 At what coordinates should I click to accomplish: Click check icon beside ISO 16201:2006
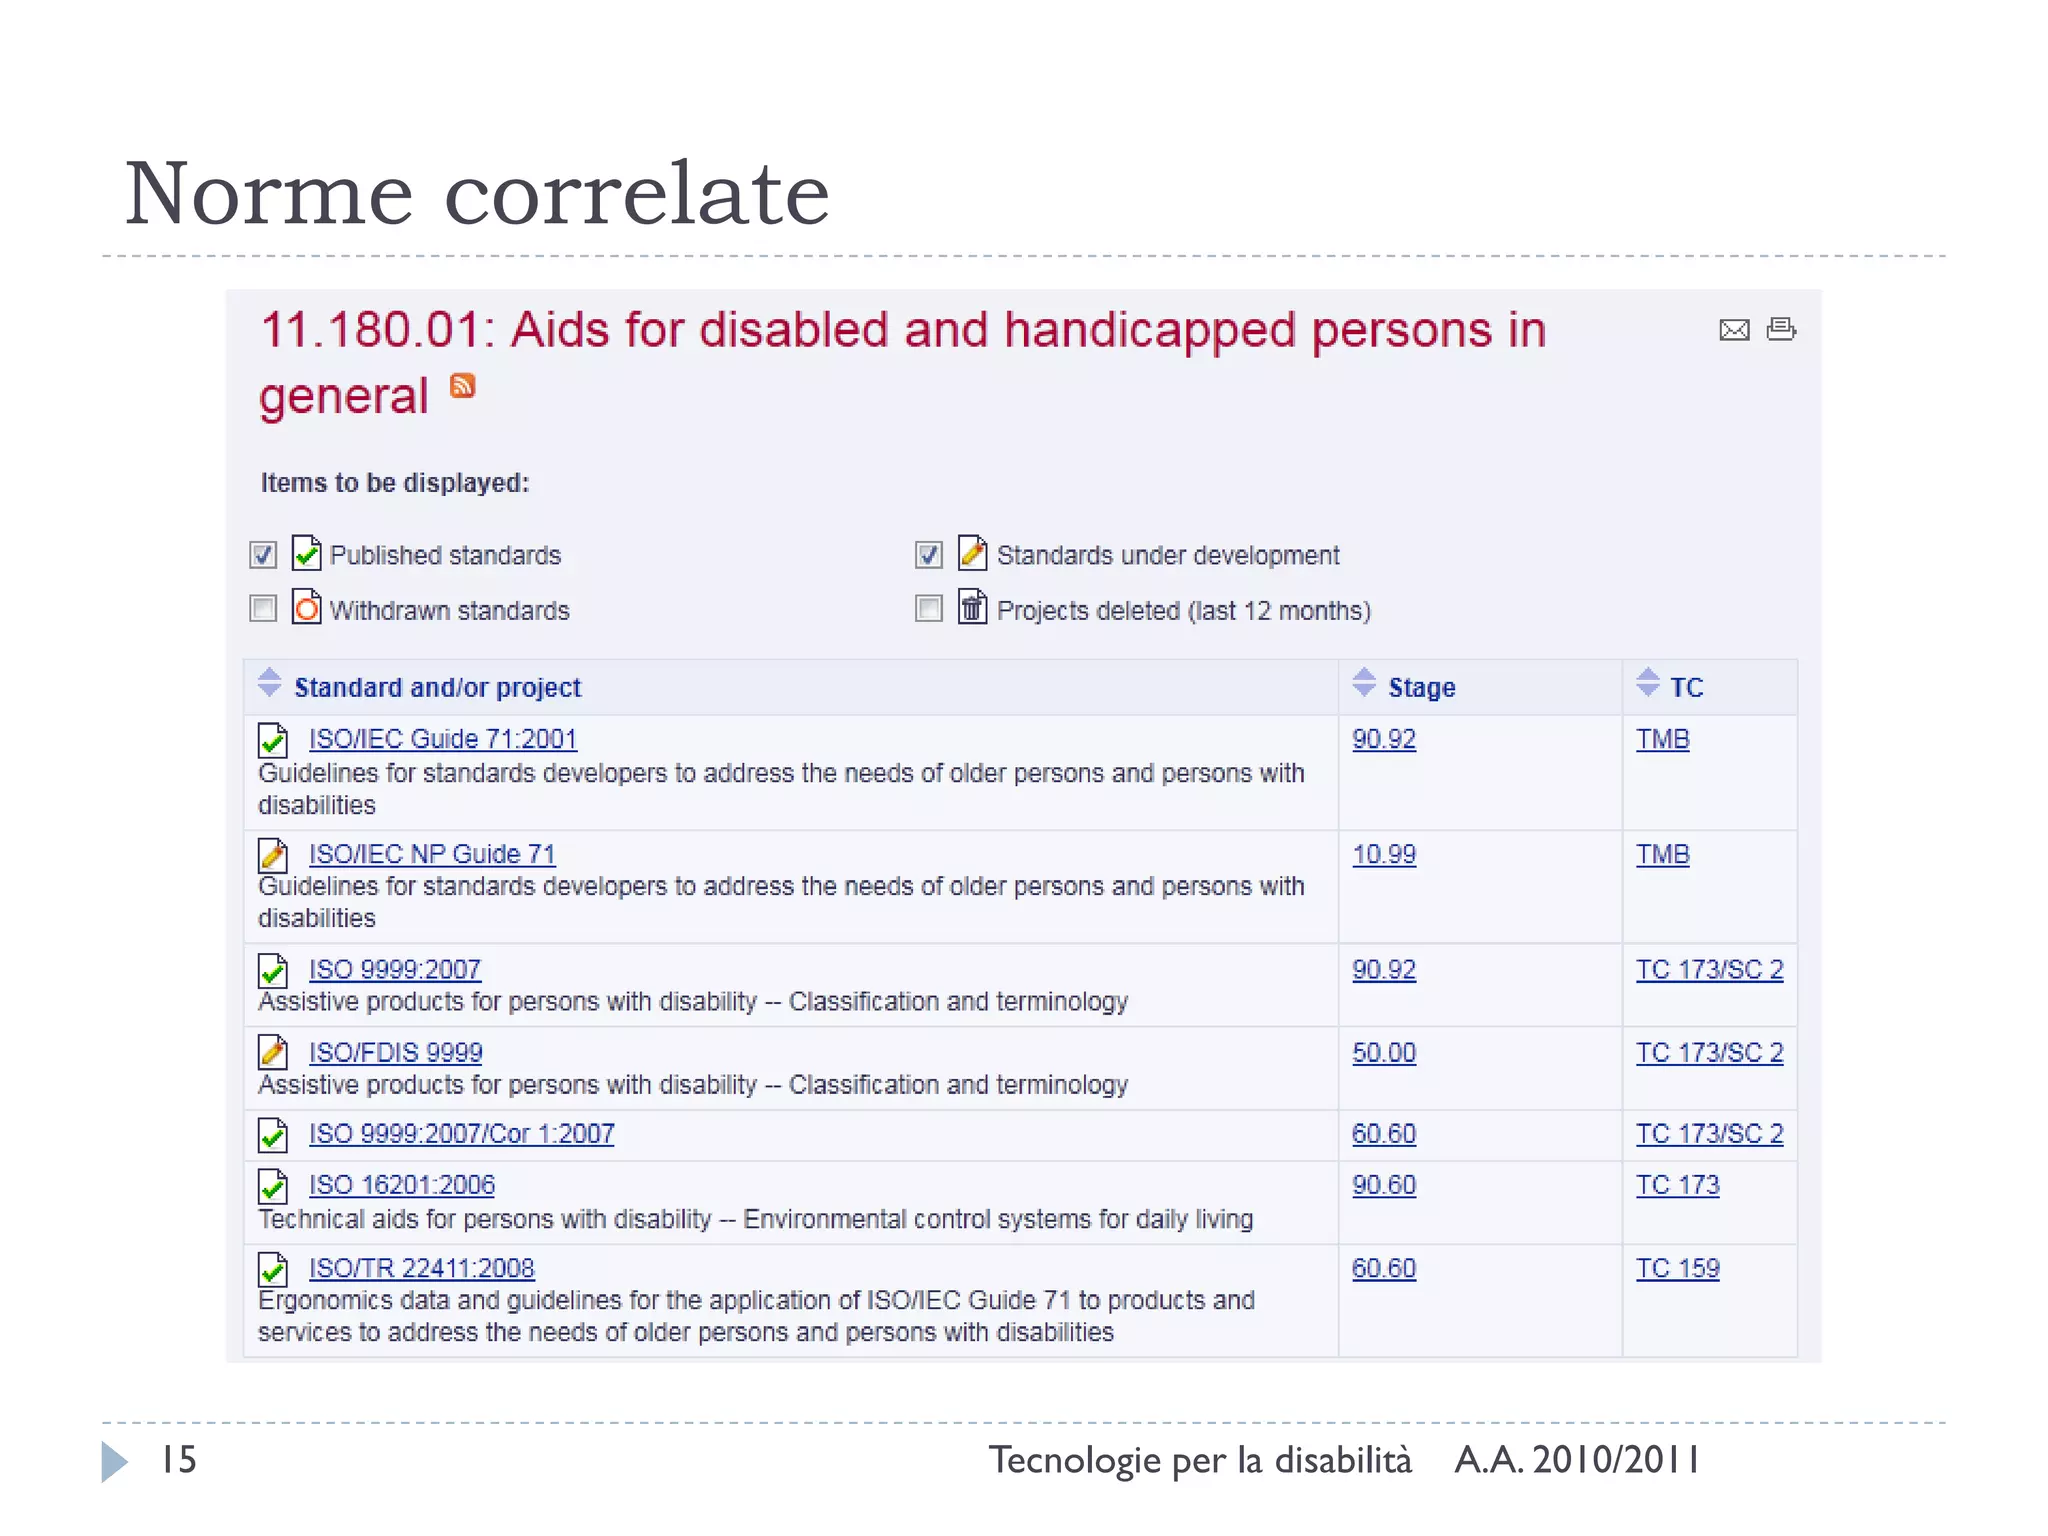273,1186
